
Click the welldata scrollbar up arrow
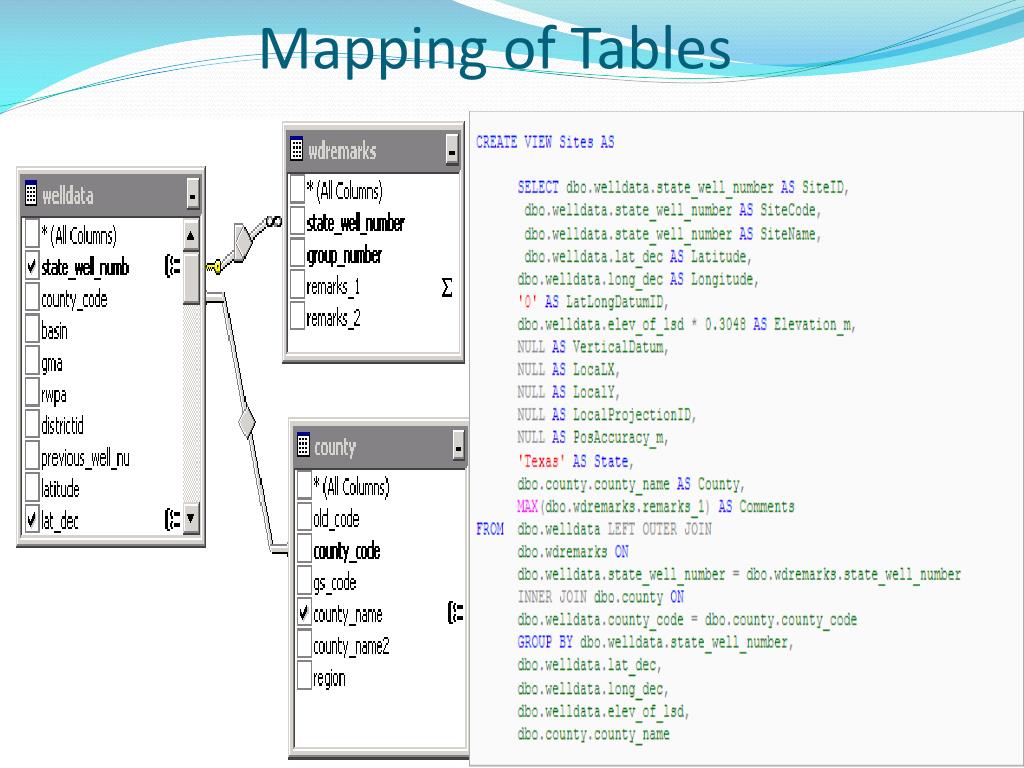pos(192,236)
